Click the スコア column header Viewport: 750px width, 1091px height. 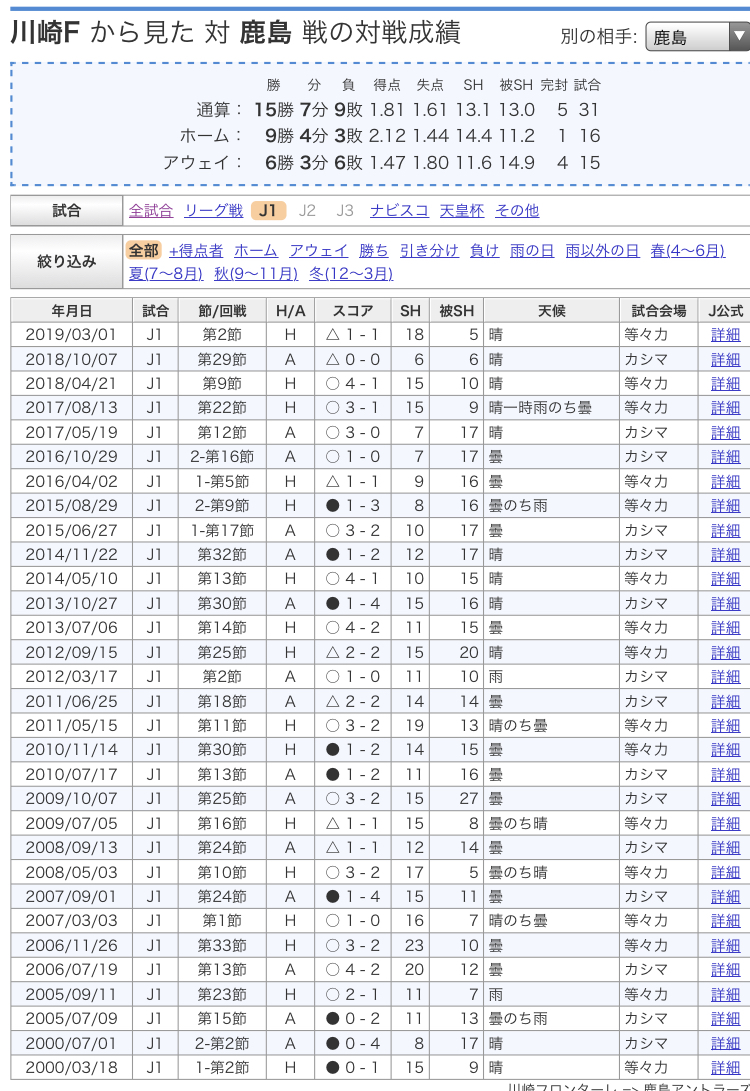coord(353,310)
